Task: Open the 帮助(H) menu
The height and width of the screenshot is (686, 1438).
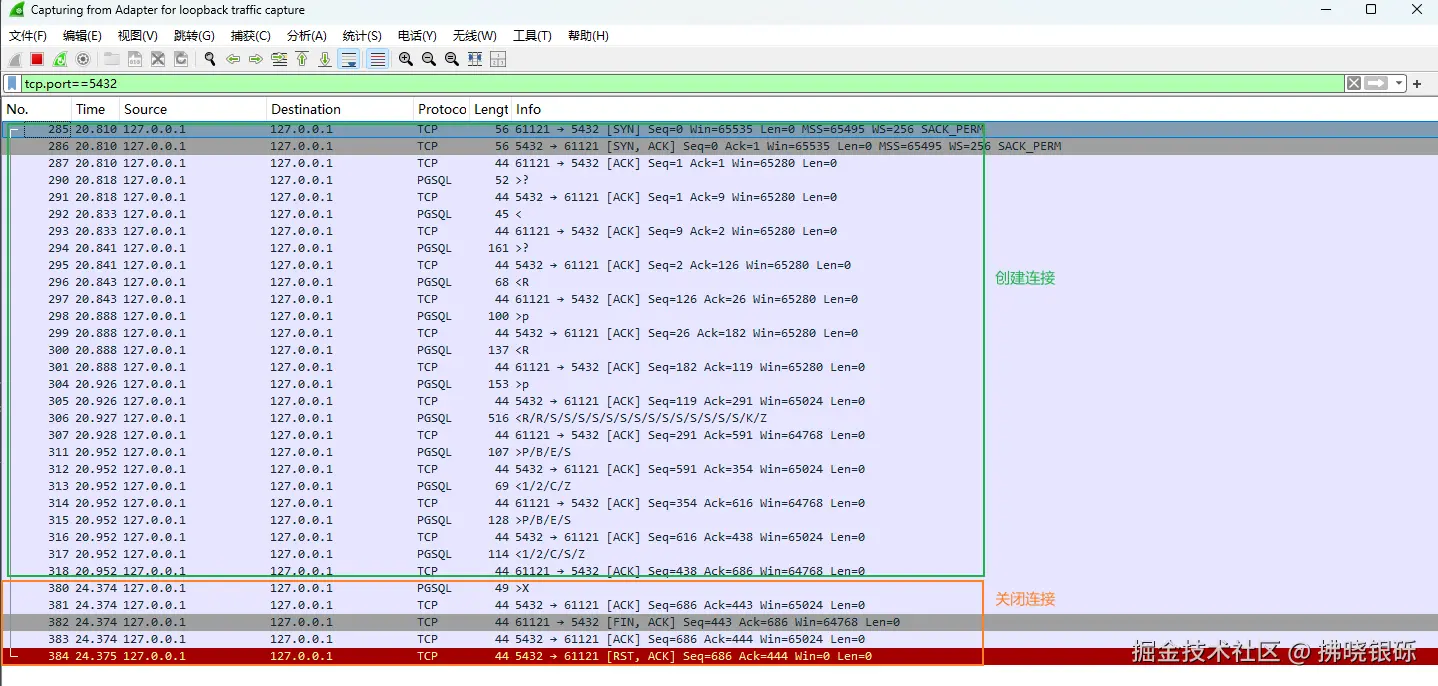Action: point(588,35)
